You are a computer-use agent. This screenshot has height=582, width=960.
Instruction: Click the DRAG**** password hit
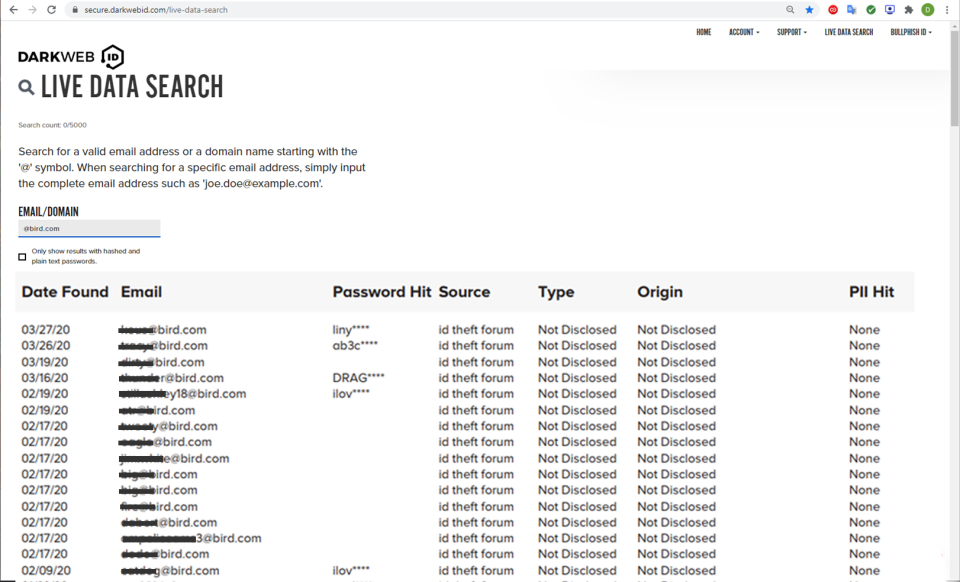(x=358, y=378)
